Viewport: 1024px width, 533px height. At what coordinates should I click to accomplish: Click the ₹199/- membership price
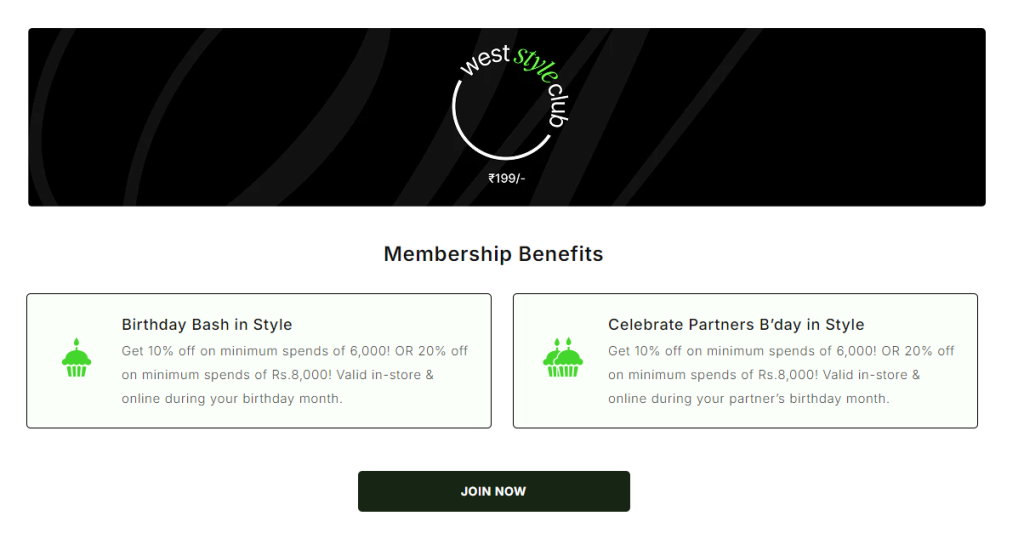[x=506, y=178]
